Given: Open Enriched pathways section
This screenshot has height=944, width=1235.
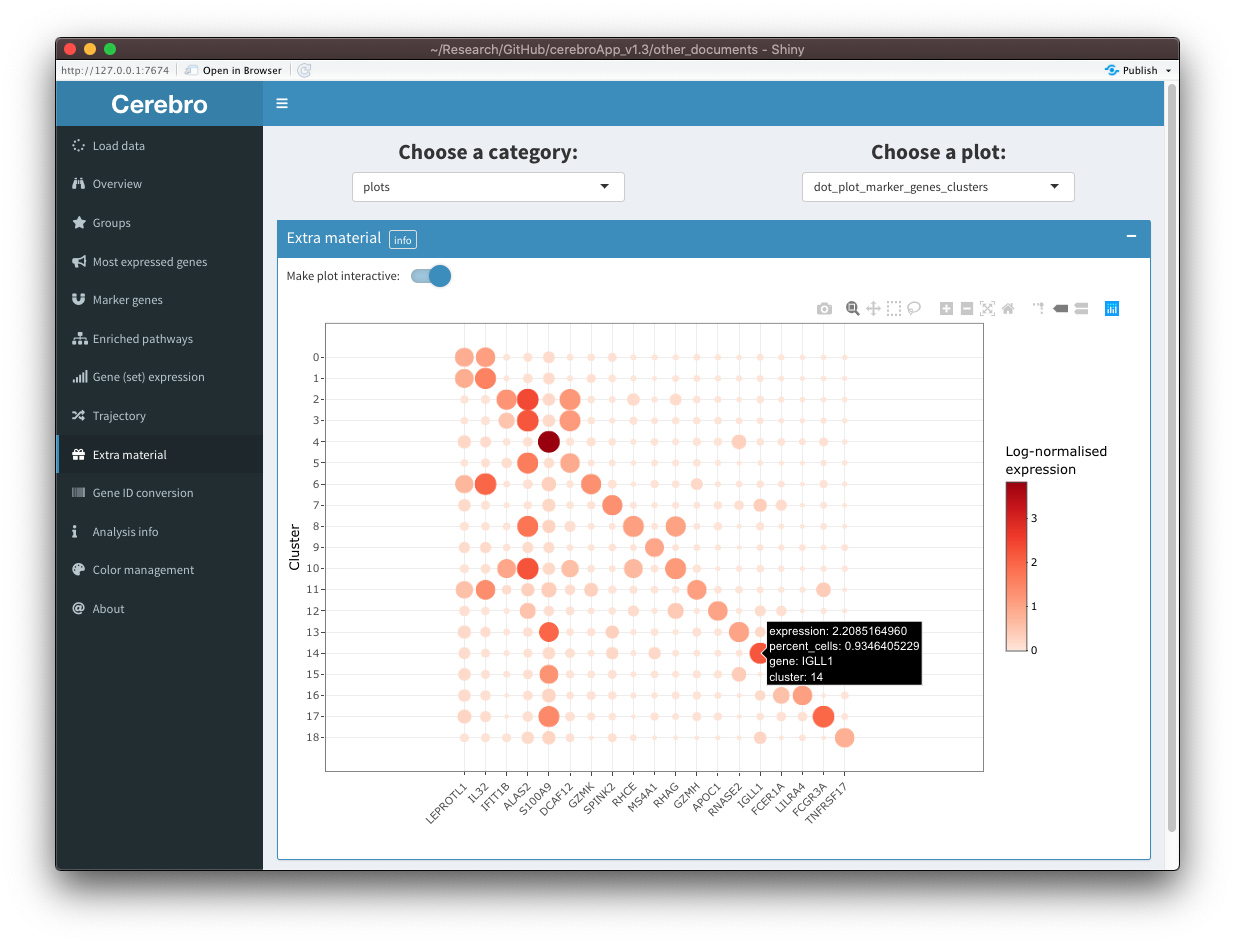Looking at the screenshot, I should [x=159, y=339].
